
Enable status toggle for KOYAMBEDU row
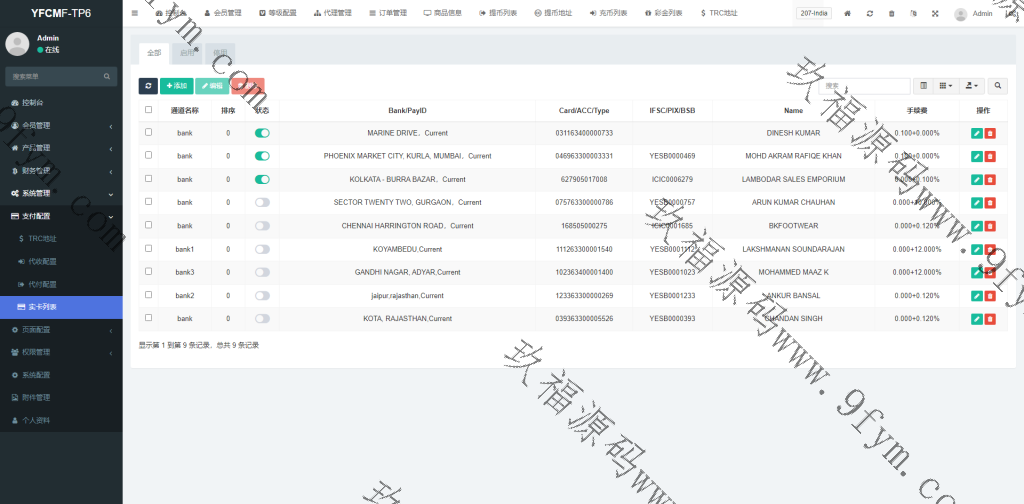pyautogui.click(x=262, y=249)
